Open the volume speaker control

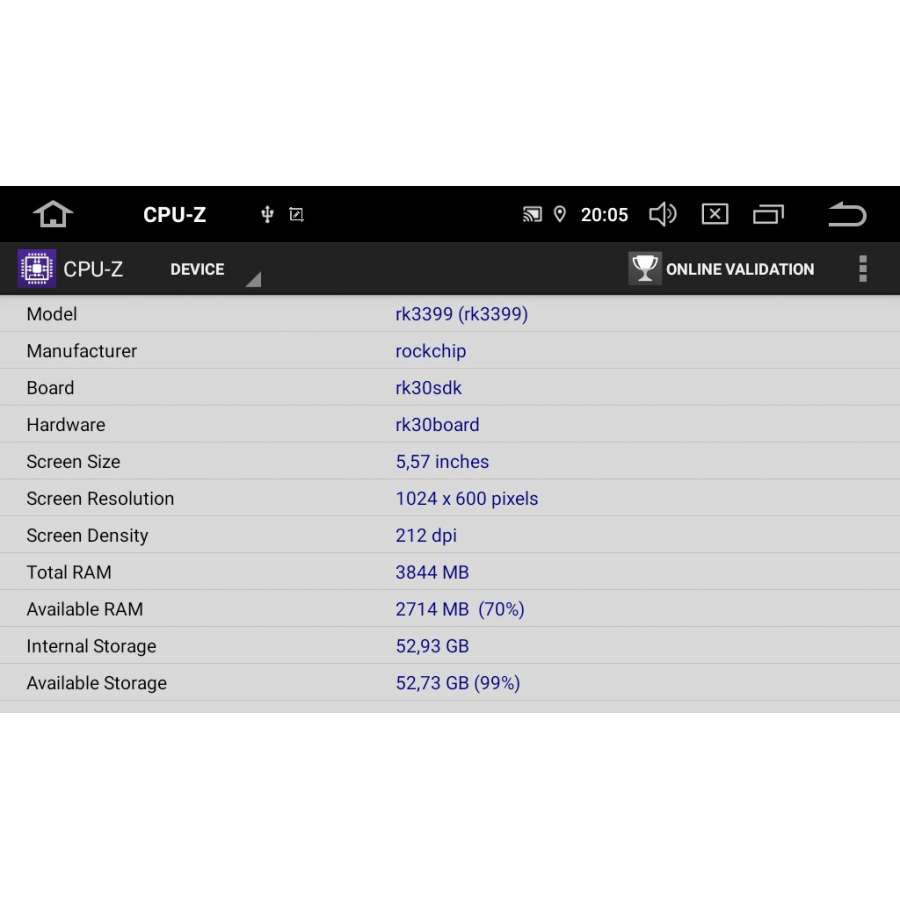pos(662,214)
